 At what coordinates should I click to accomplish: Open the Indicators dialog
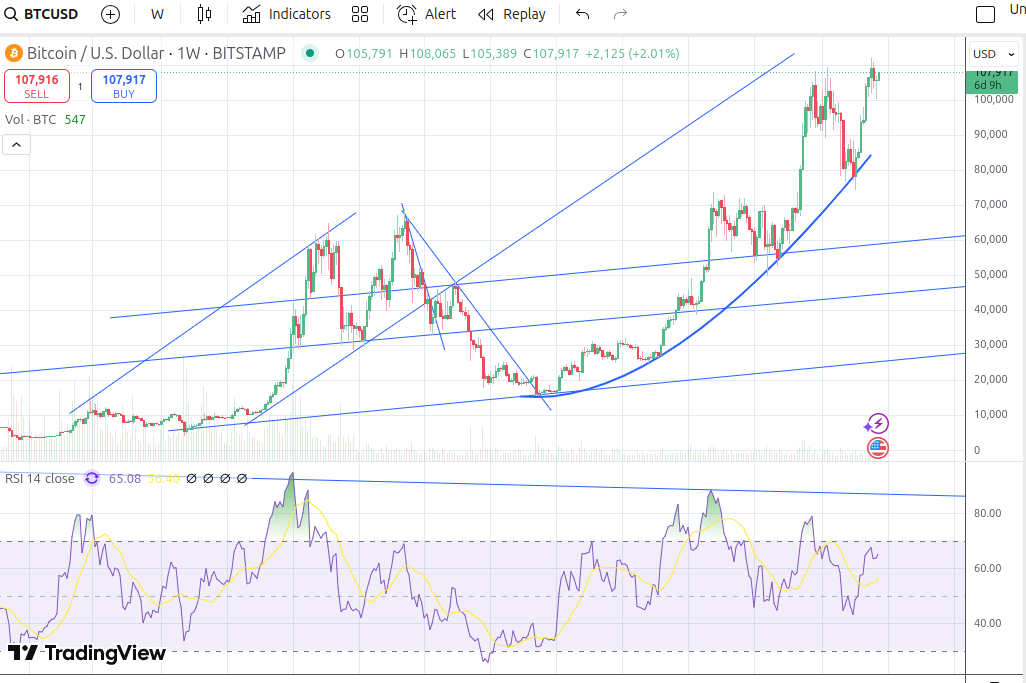(x=287, y=14)
